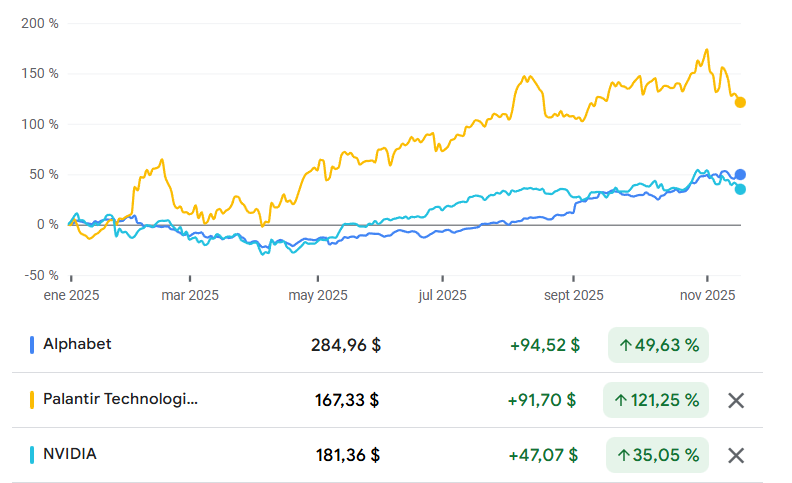Click Alphabet's blue color marker

32,345
